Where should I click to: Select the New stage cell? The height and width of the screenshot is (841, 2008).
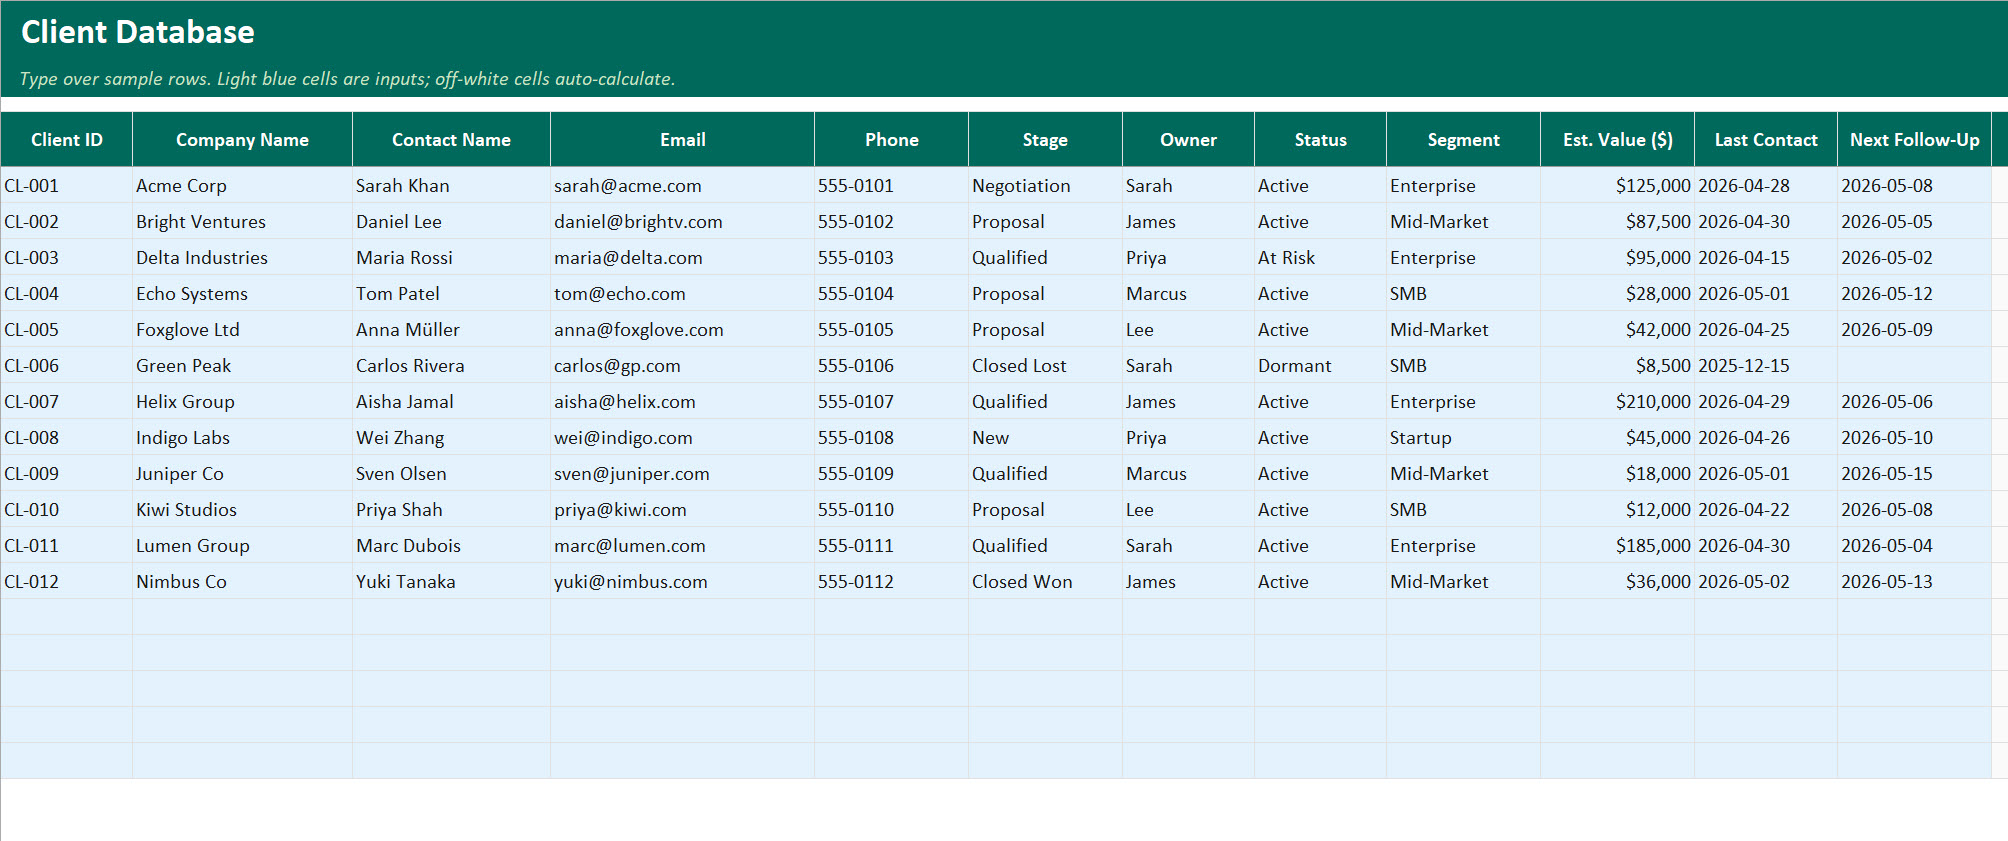tap(1045, 437)
